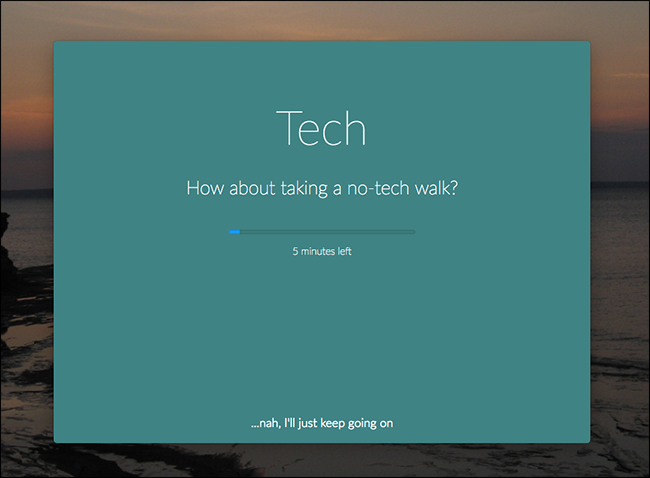Click the word "no-tech" in the suggestion

(x=378, y=188)
